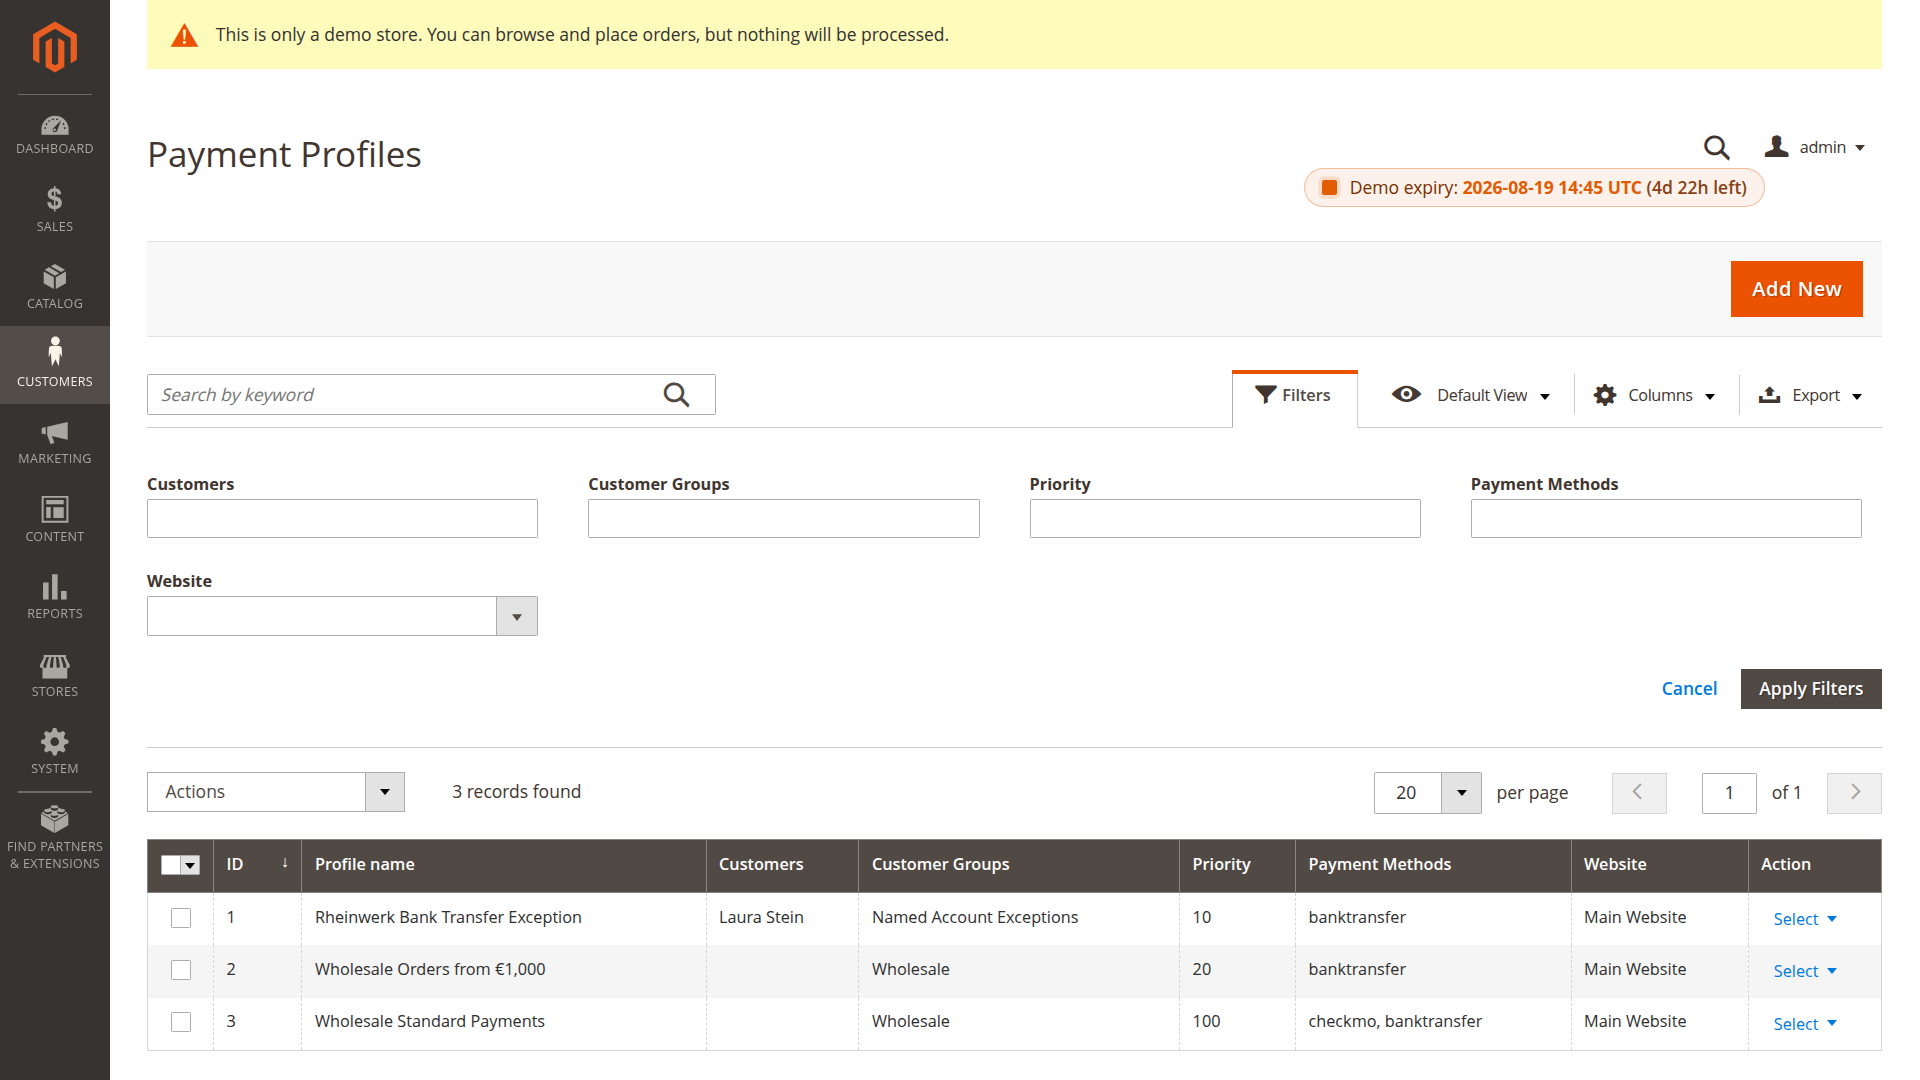The width and height of the screenshot is (1920, 1080).
Task: Click the global search magnifier icon
Action: coord(1717,148)
